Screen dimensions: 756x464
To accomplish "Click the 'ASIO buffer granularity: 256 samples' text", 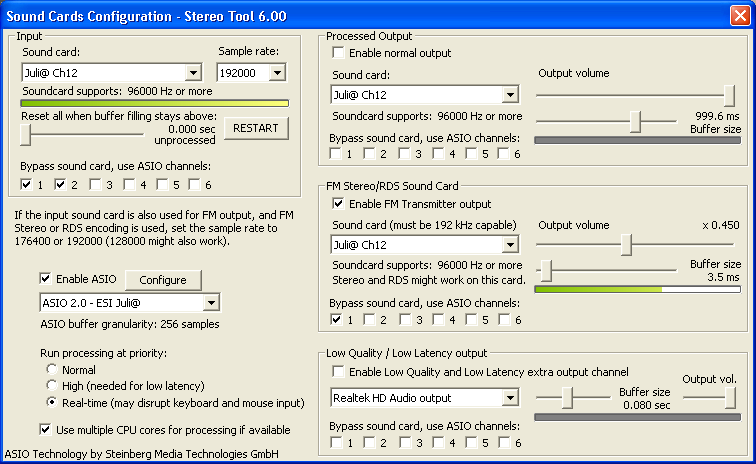I will click(130, 324).
